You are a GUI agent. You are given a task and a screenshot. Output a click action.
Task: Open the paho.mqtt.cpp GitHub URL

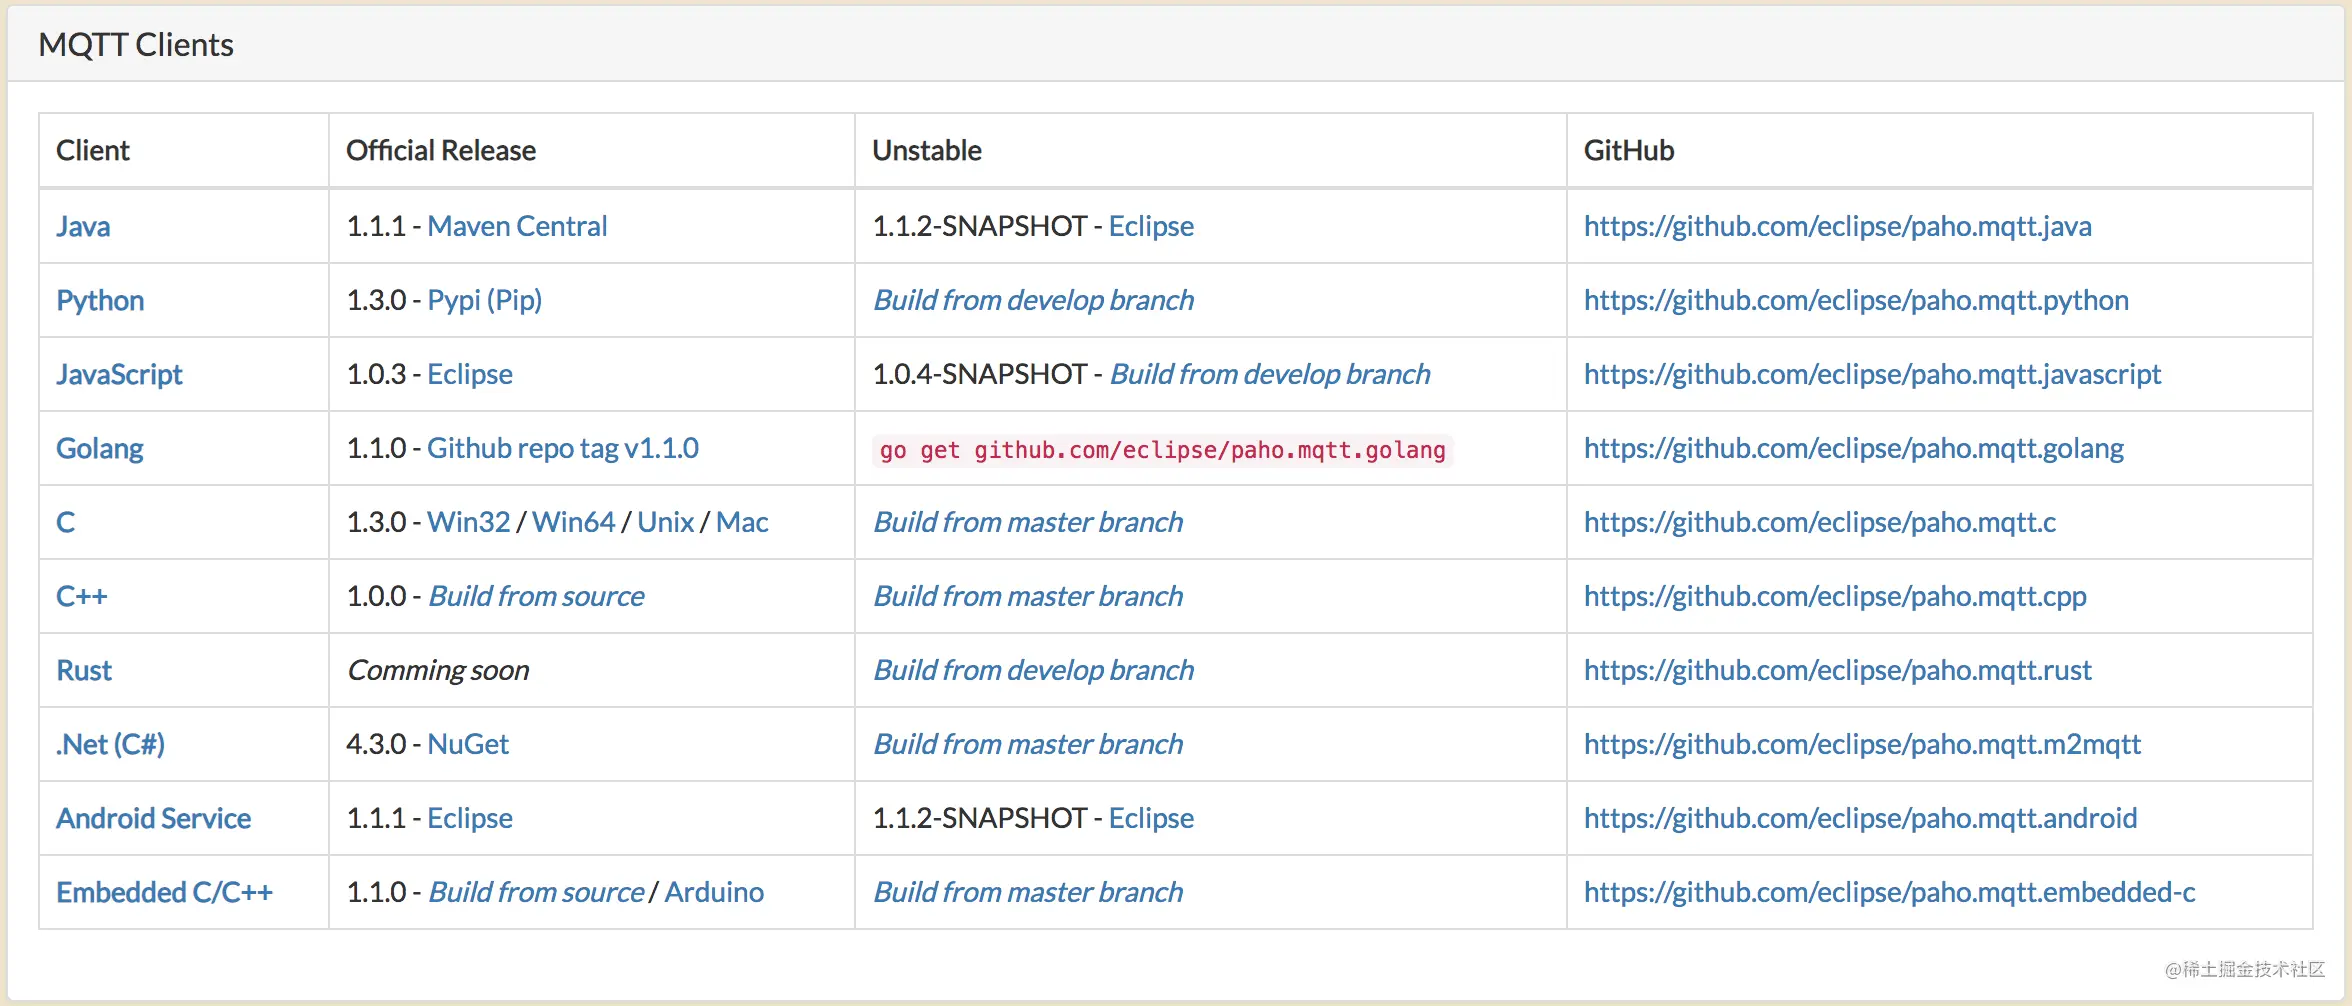coord(1836,596)
